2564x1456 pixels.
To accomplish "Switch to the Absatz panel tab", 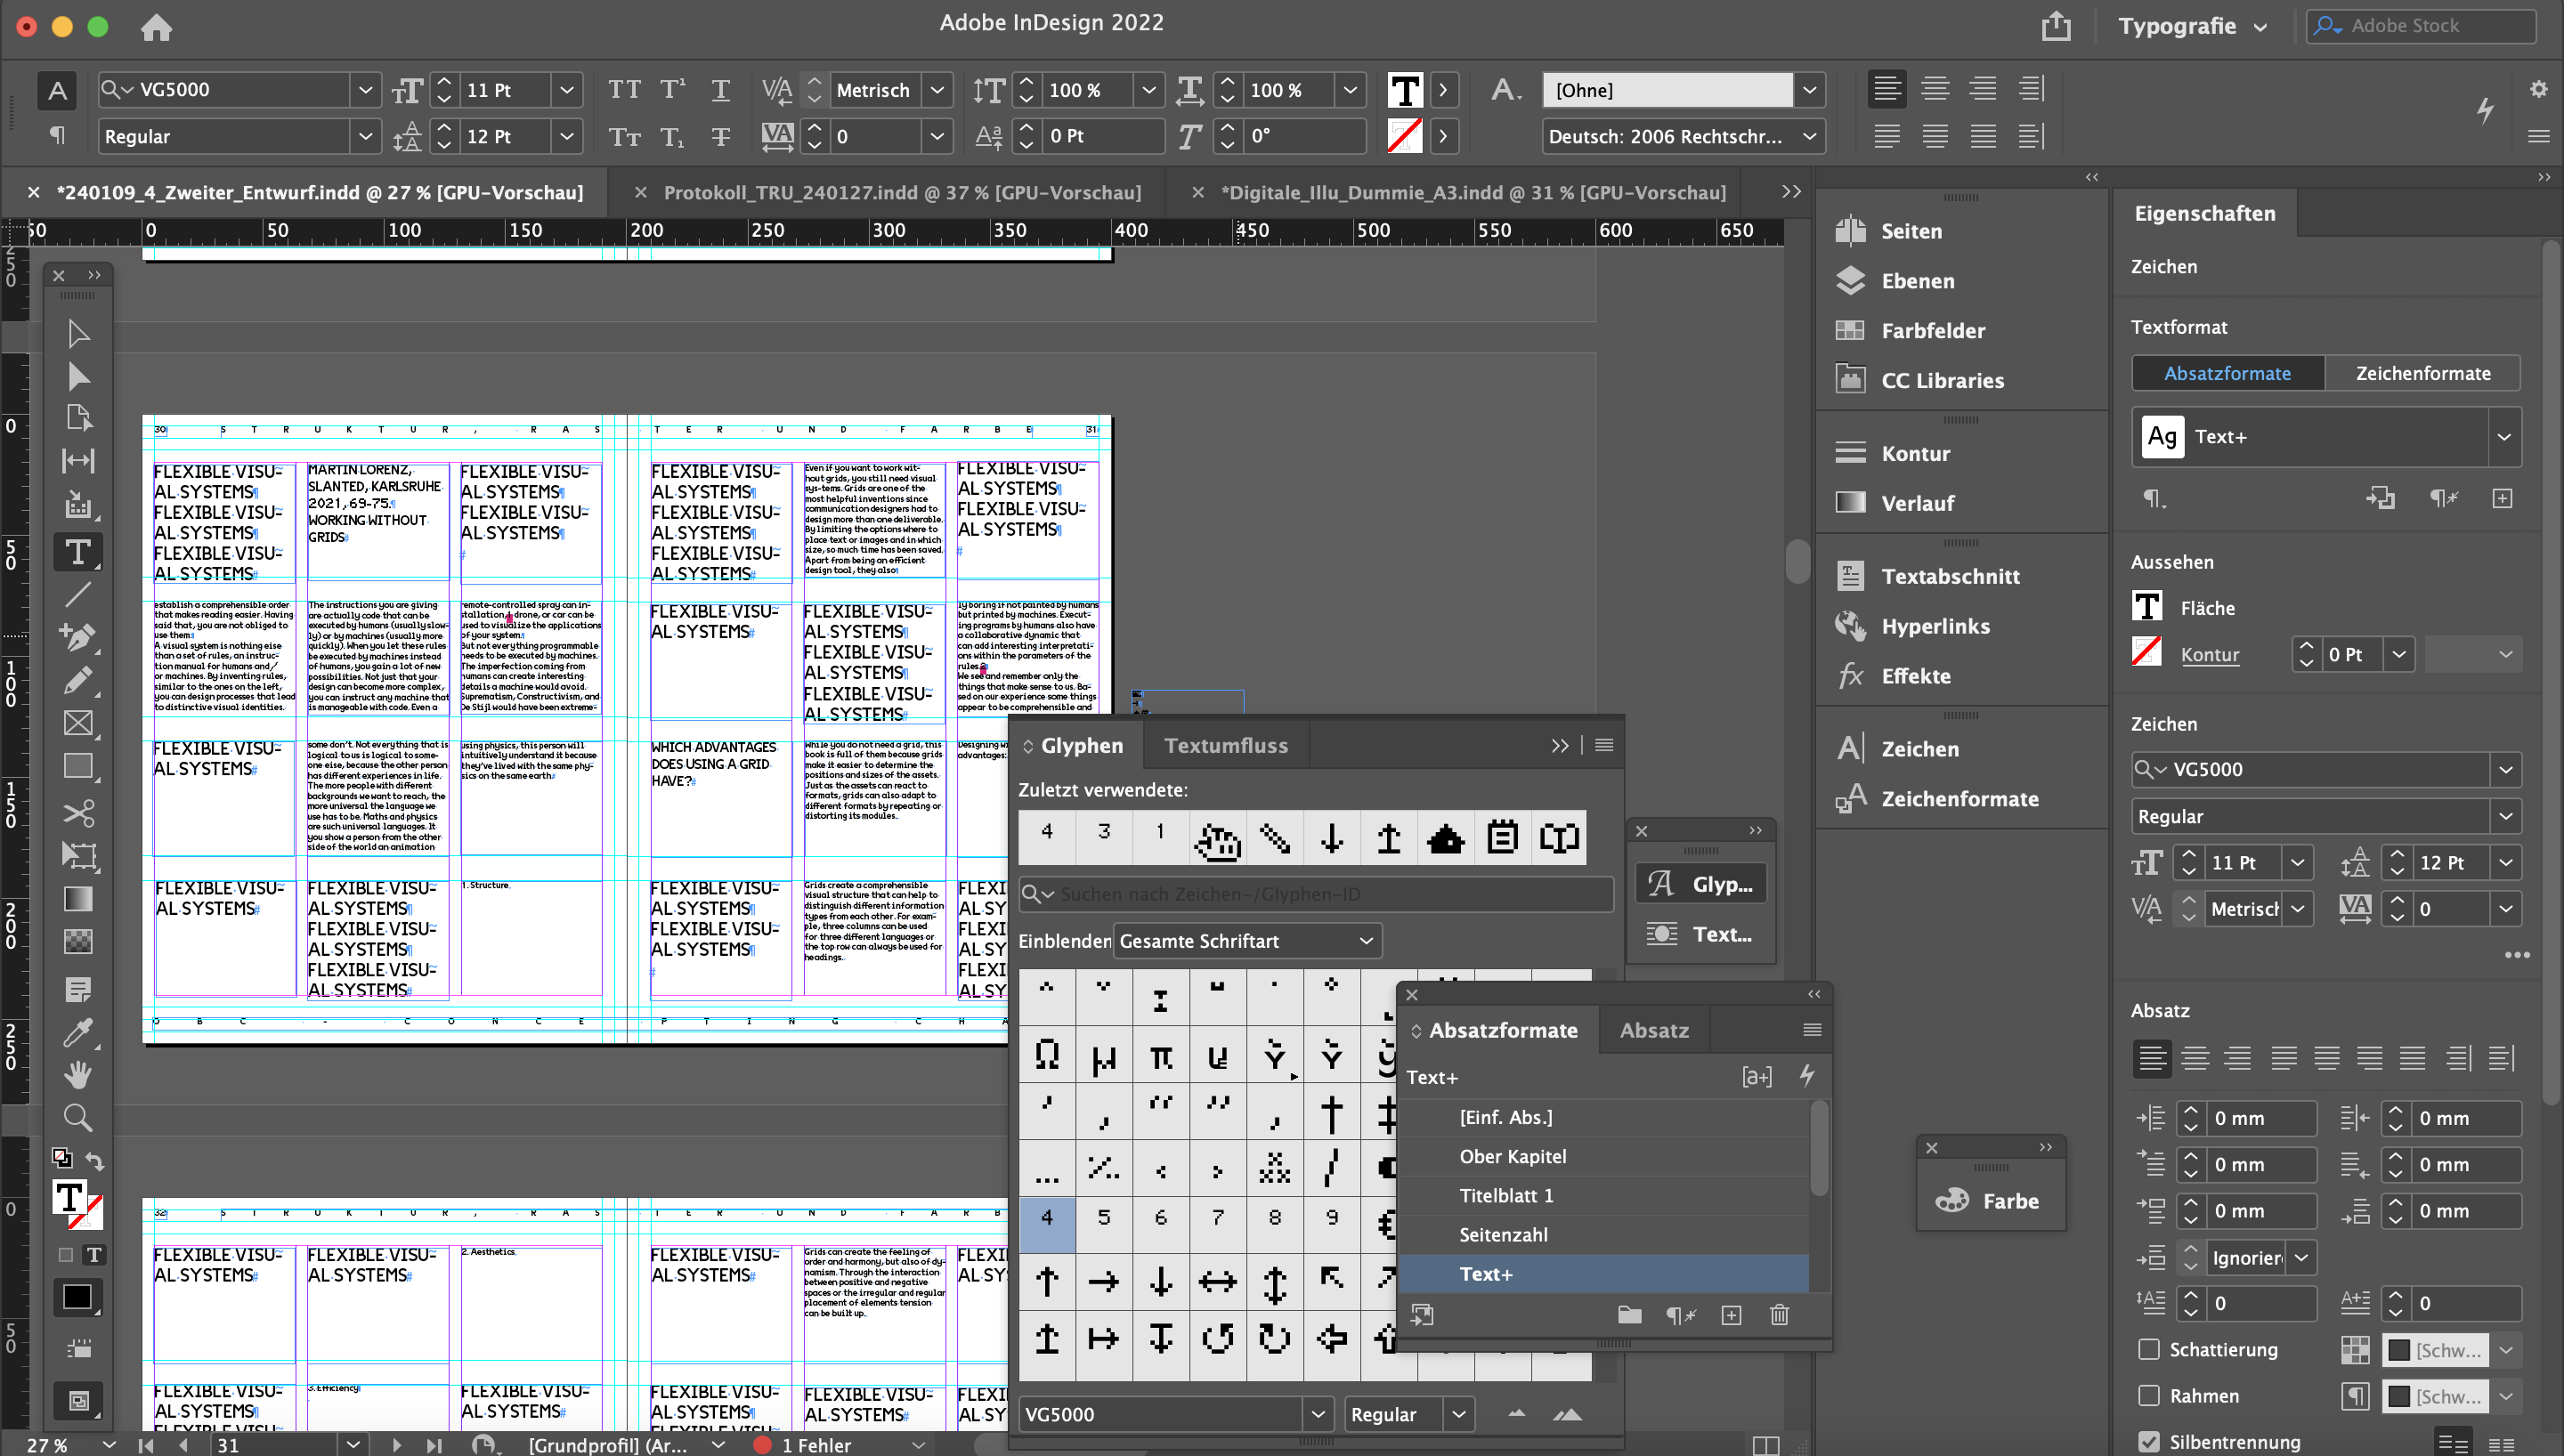I will tap(1653, 1030).
